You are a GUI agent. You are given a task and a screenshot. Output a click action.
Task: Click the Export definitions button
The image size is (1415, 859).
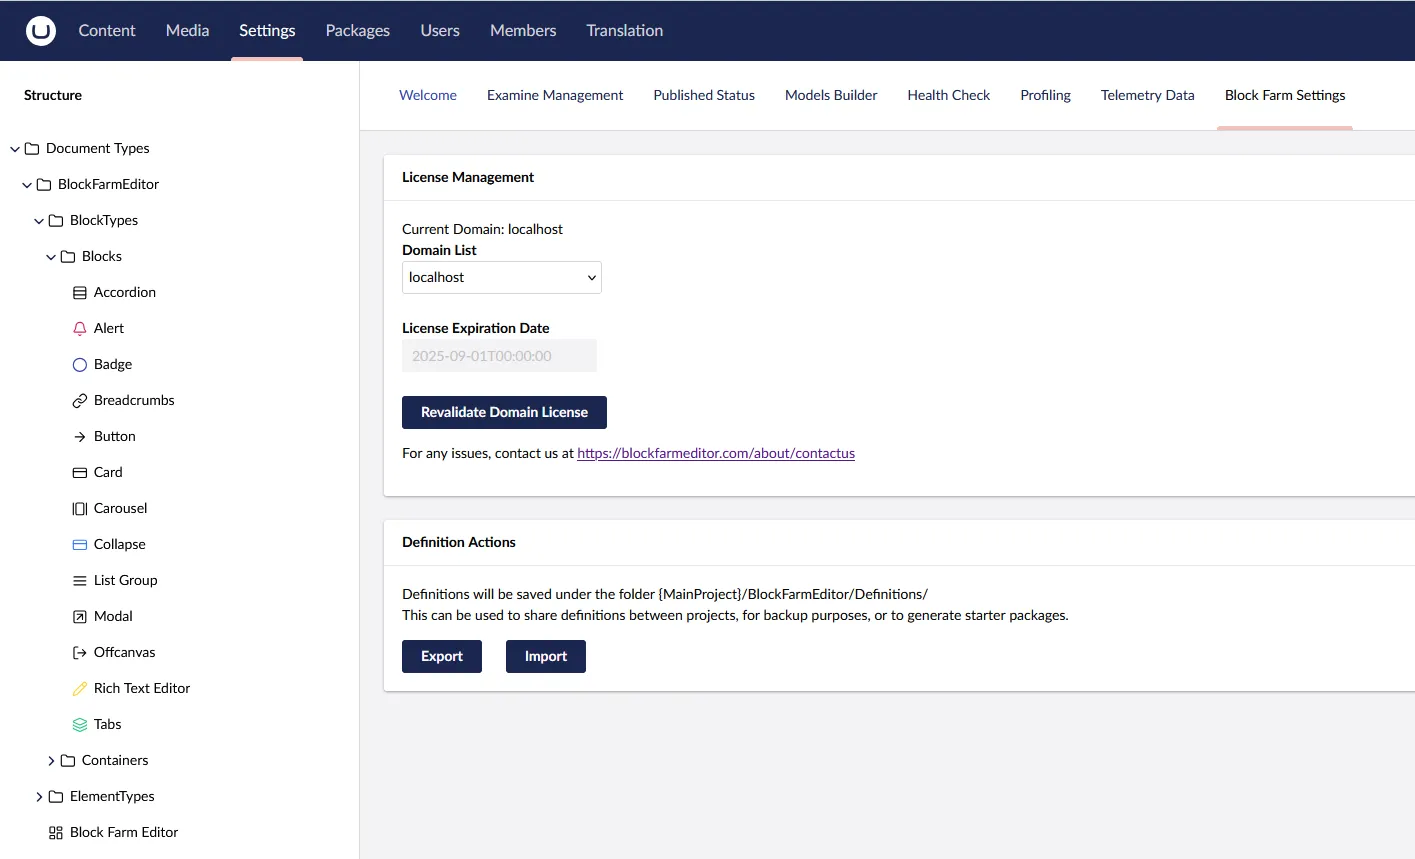[x=442, y=656]
